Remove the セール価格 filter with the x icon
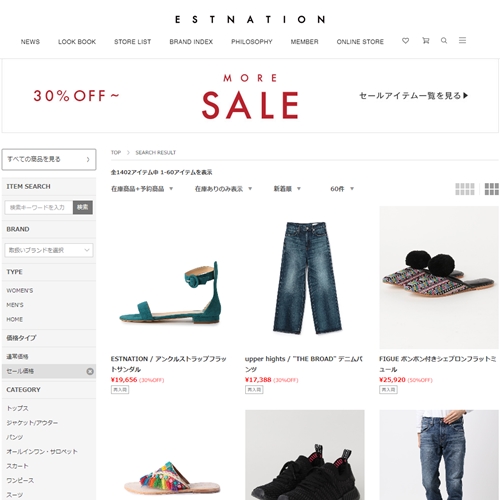The width and height of the screenshot is (500, 500). tap(90, 371)
